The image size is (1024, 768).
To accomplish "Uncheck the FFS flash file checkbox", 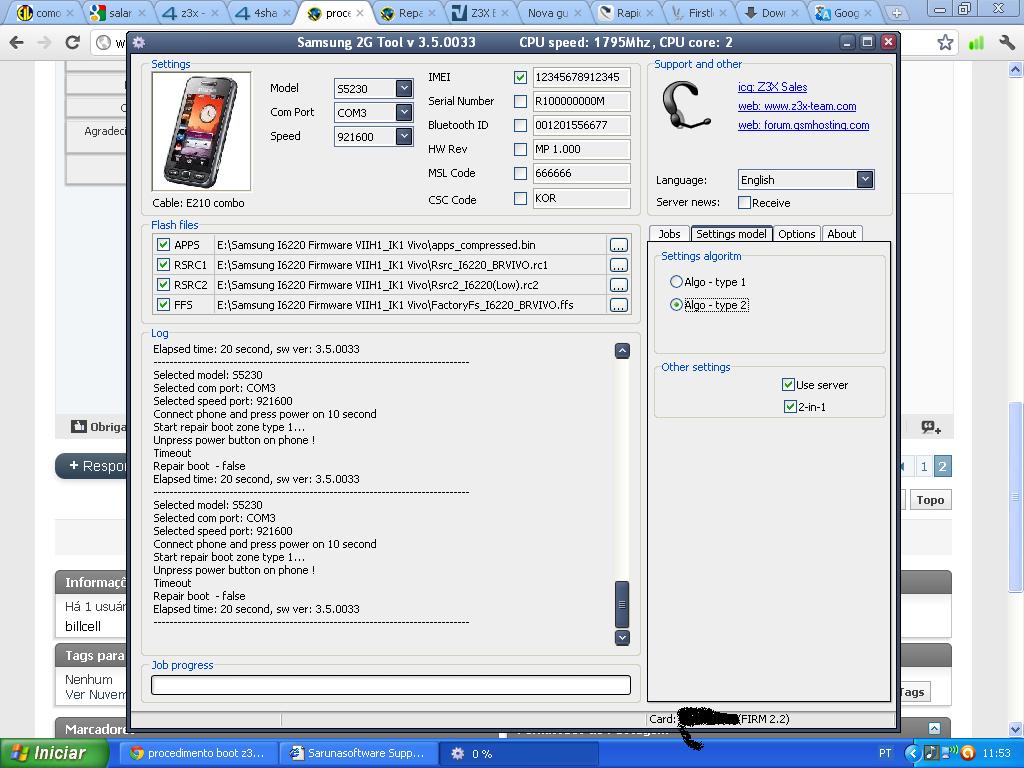I will (163, 304).
